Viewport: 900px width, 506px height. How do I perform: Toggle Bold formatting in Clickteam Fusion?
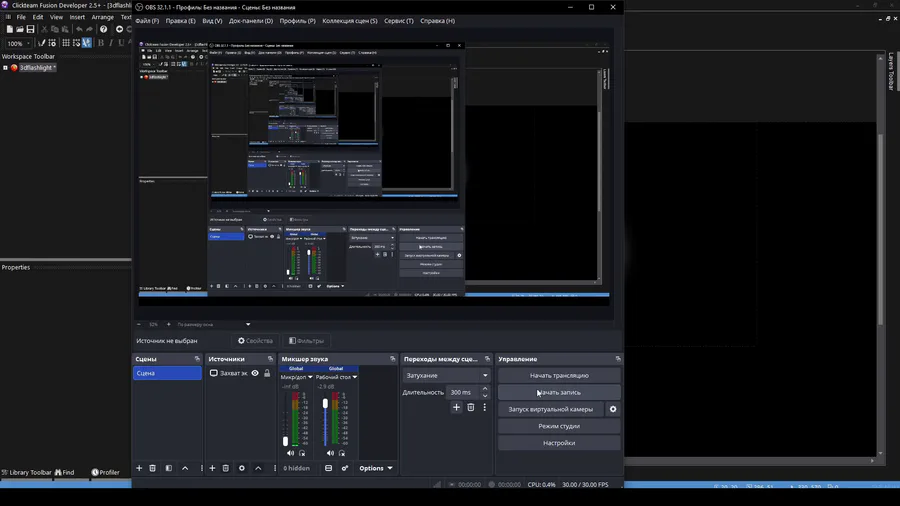pyautogui.click(x=101, y=43)
